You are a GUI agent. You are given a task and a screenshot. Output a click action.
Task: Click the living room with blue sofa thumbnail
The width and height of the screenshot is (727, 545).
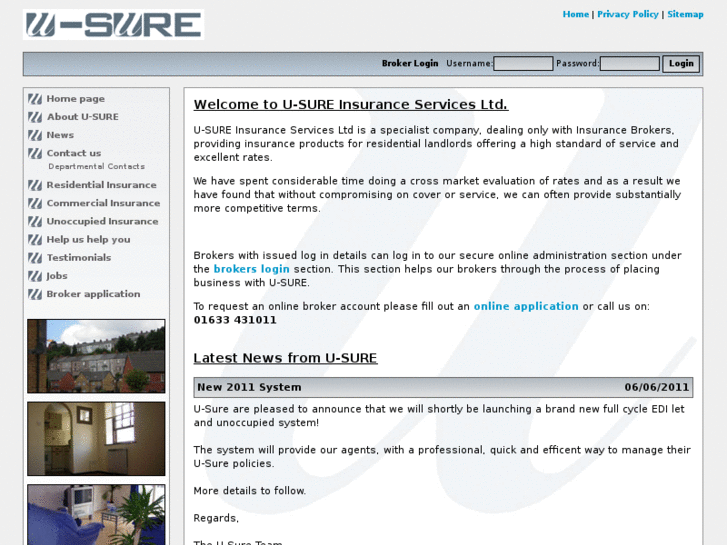coord(96,515)
